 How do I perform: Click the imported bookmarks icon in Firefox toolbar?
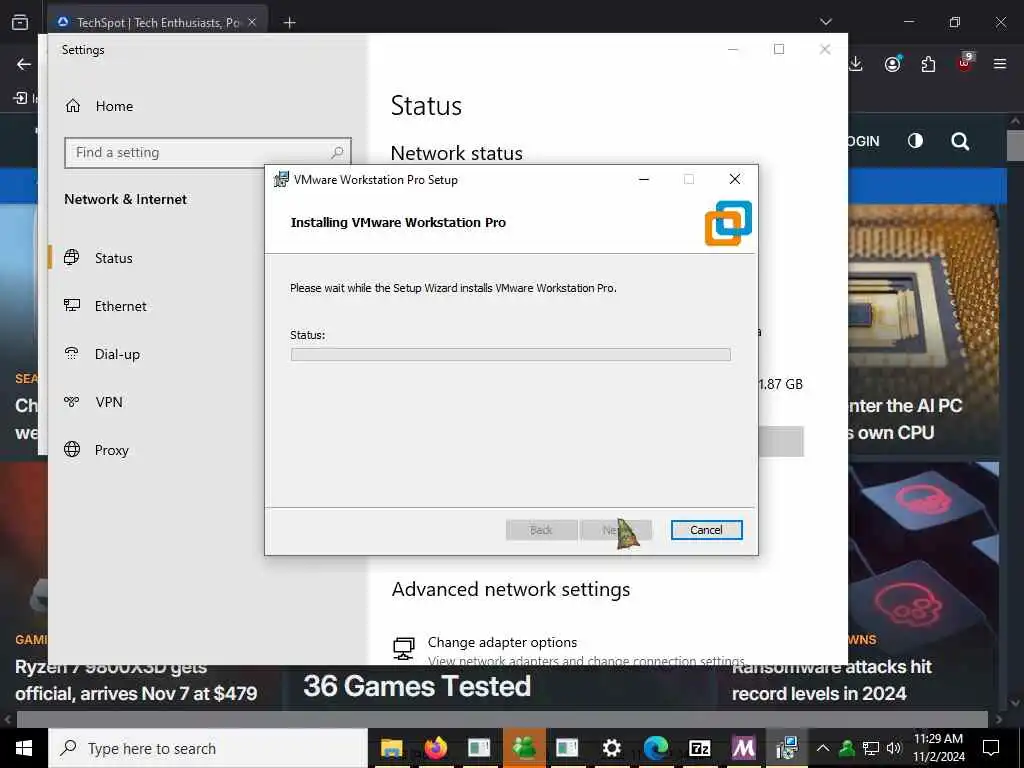point(21,98)
